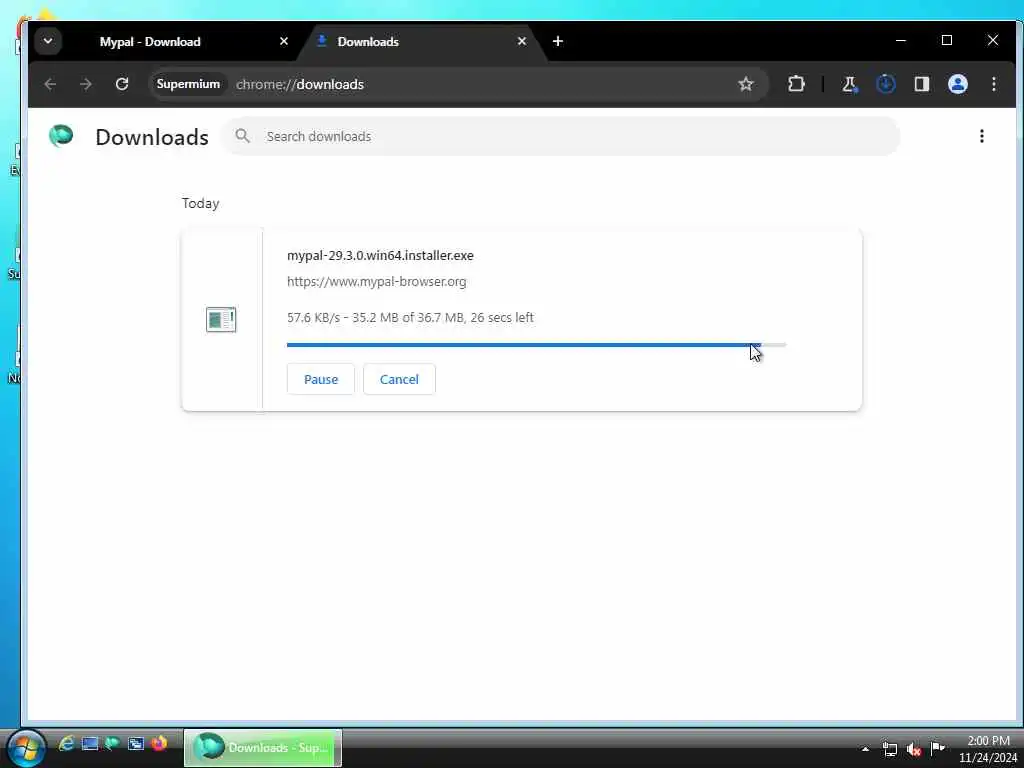This screenshot has height=768, width=1024.
Task: Close the Downloads tab
Action: [x=521, y=41]
